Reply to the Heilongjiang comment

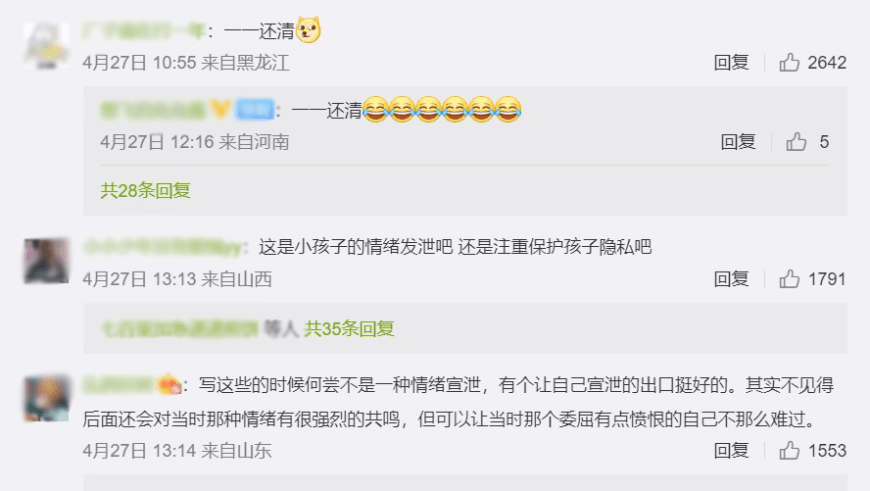coord(731,62)
